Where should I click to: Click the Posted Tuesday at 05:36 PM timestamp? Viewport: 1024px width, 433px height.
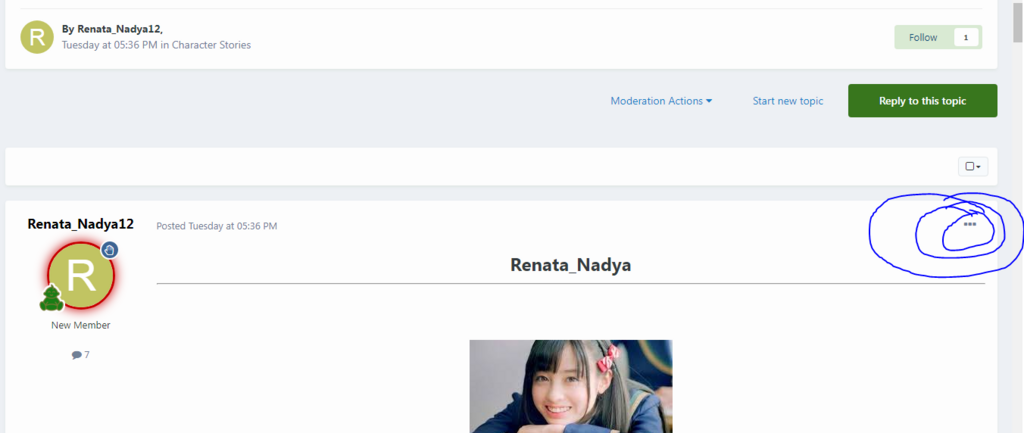pyautogui.click(x=217, y=226)
